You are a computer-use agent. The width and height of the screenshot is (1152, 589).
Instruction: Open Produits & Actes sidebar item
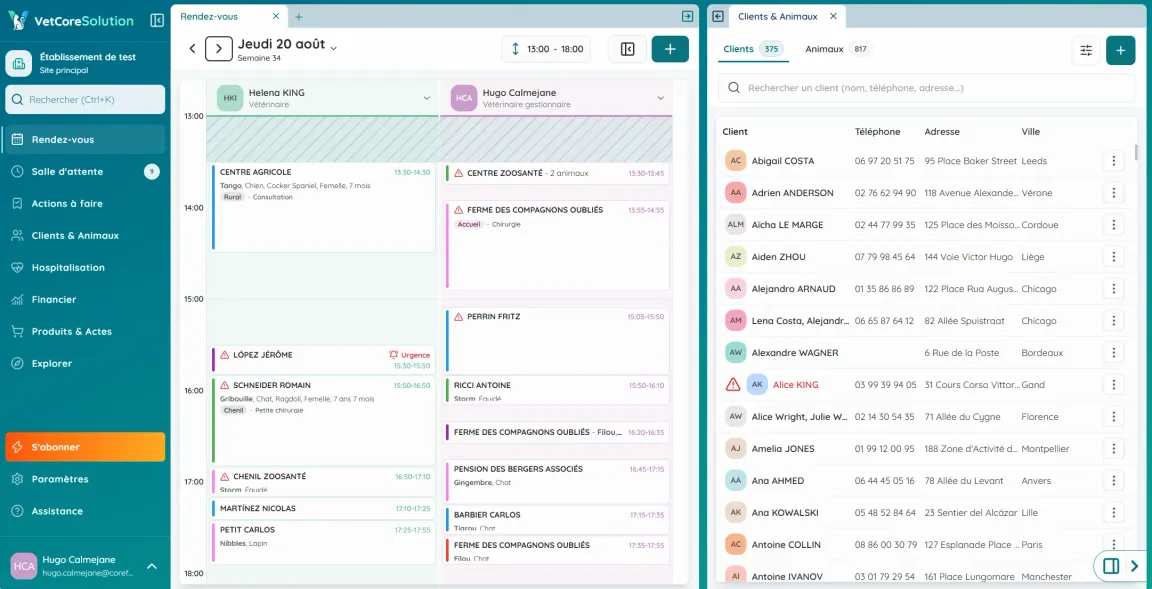[85, 331]
